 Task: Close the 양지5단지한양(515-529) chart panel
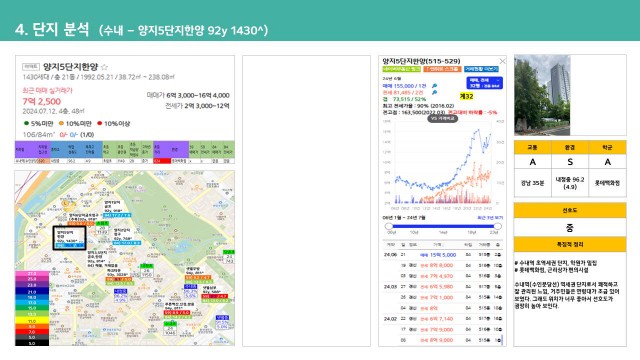click(502, 61)
